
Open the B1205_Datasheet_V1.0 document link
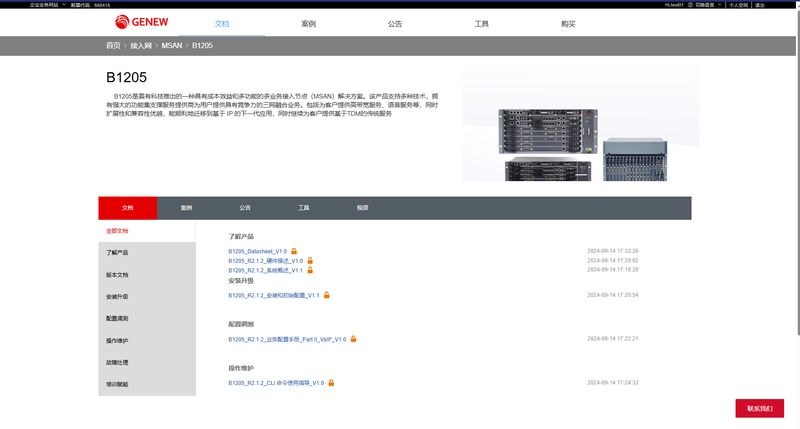(x=257, y=251)
